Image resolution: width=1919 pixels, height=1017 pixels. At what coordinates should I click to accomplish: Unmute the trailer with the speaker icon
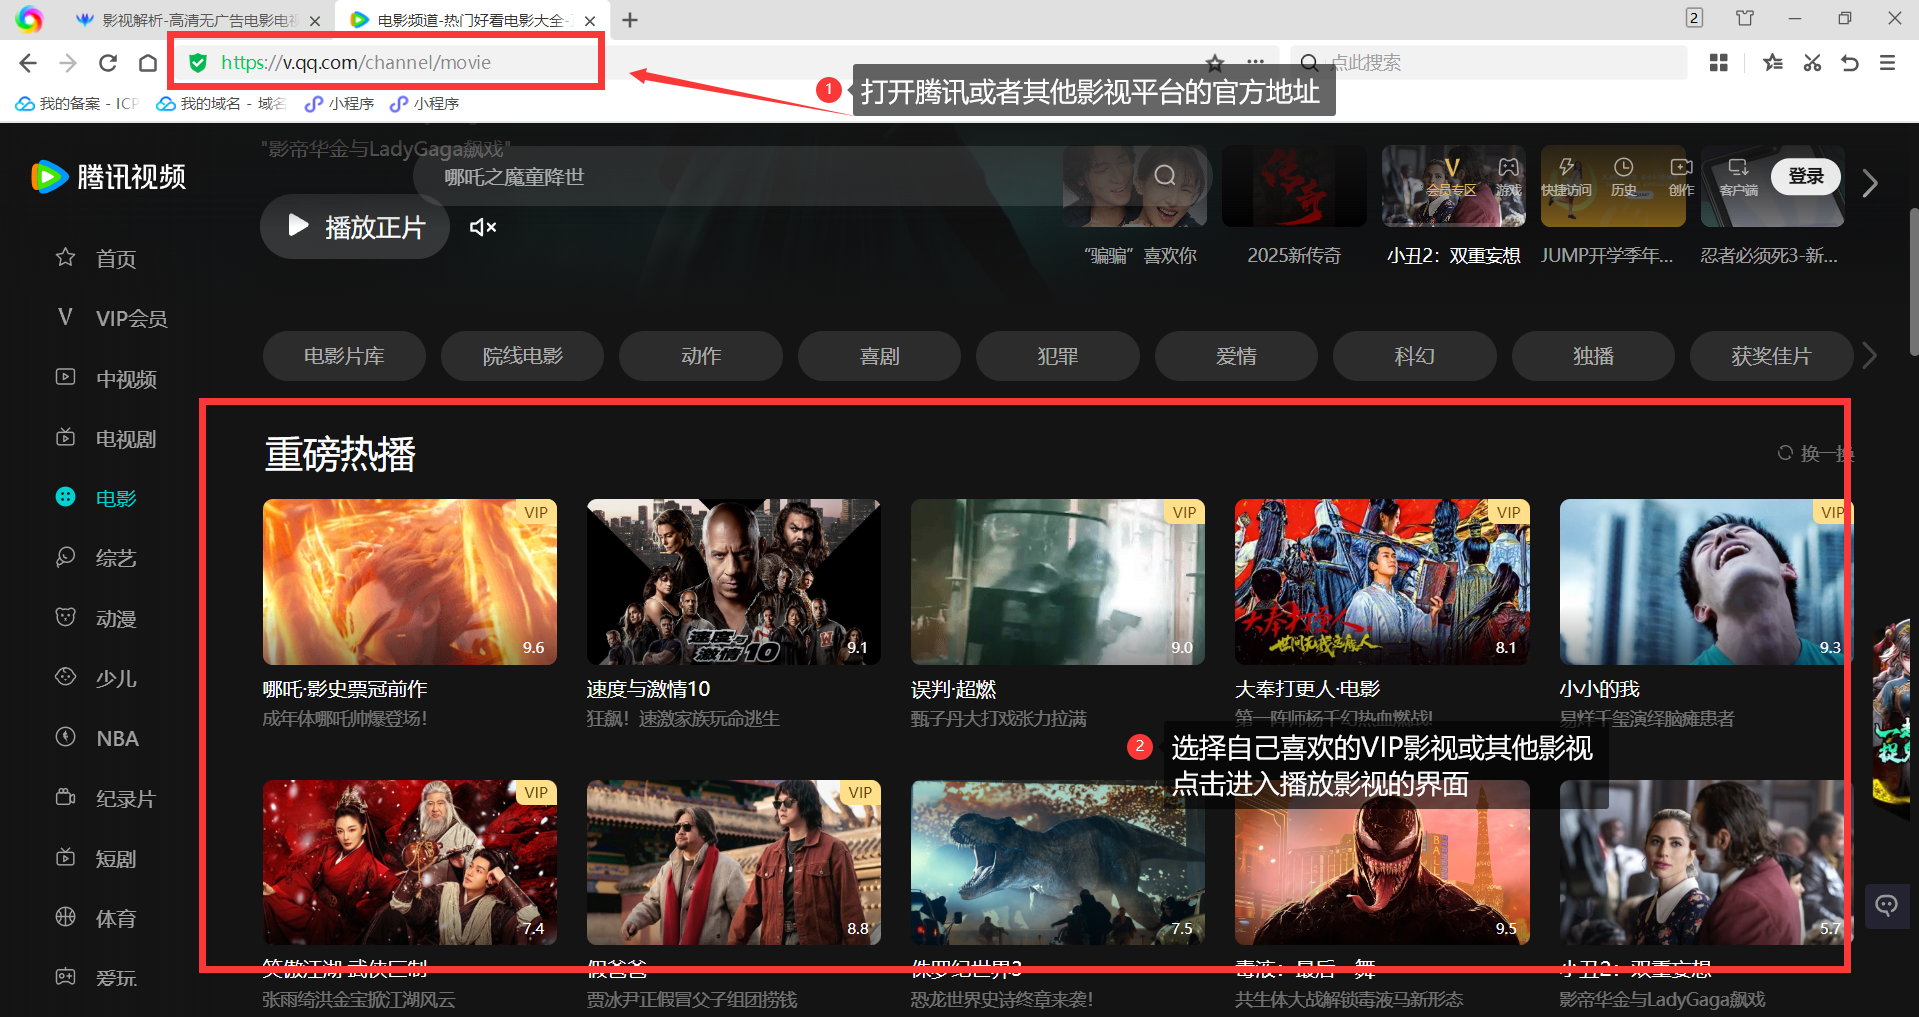pos(483,227)
